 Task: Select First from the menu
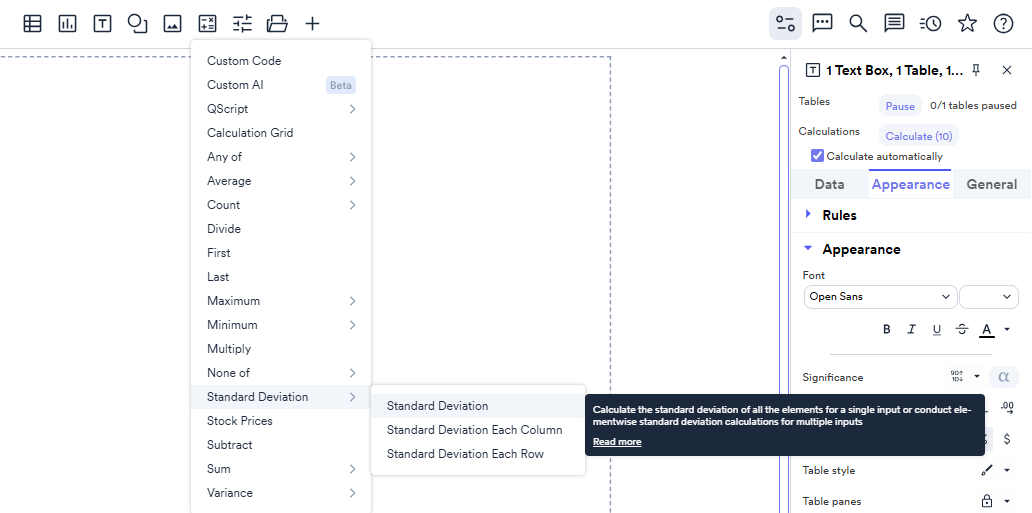point(281,253)
